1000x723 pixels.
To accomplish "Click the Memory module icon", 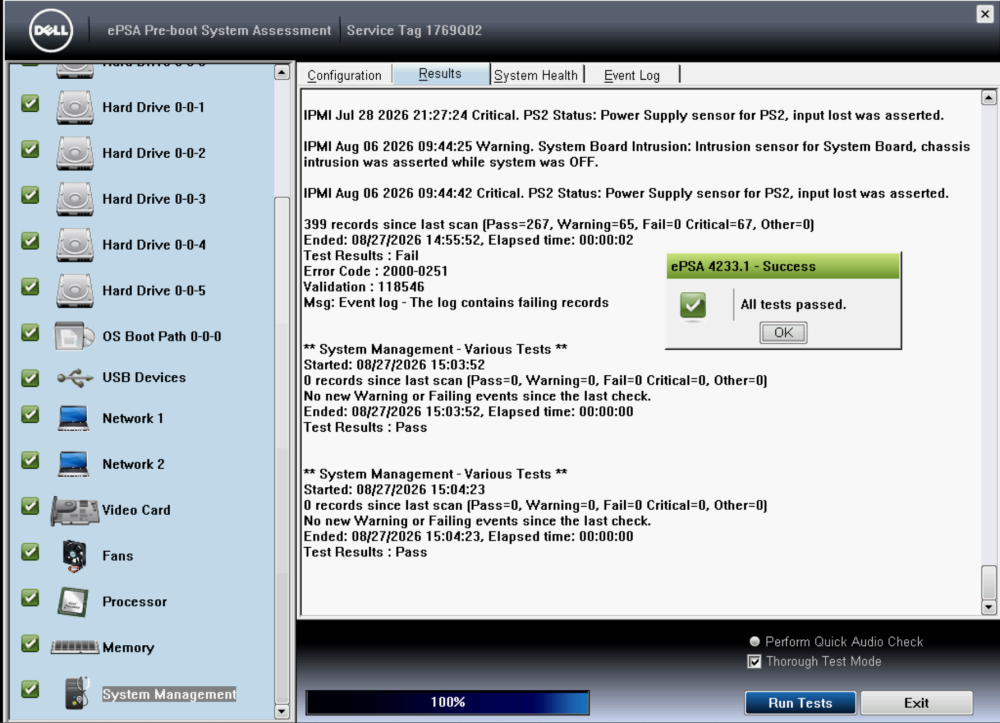I will (x=75, y=647).
